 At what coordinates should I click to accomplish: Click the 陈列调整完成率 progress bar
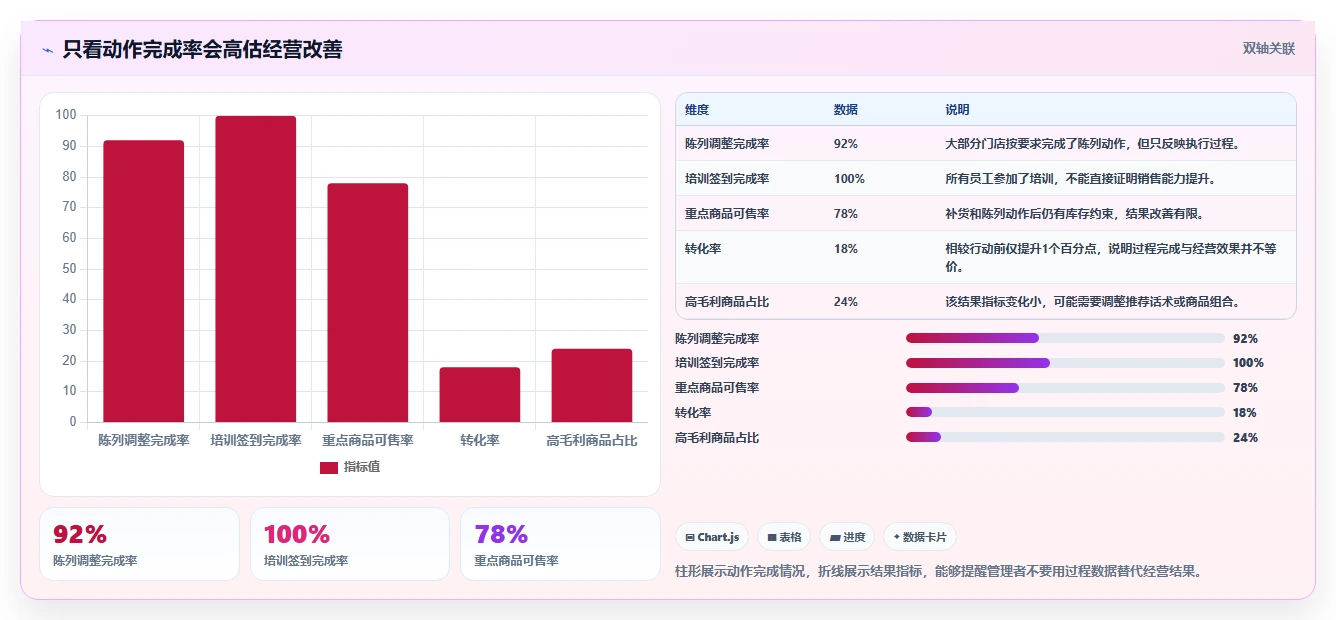(1065, 338)
